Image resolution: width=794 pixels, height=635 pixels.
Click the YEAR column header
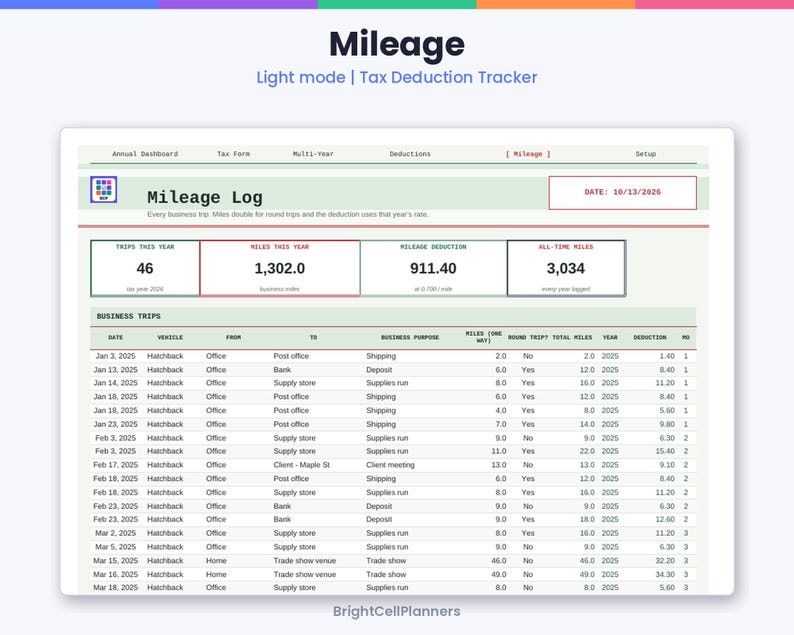[610, 337]
